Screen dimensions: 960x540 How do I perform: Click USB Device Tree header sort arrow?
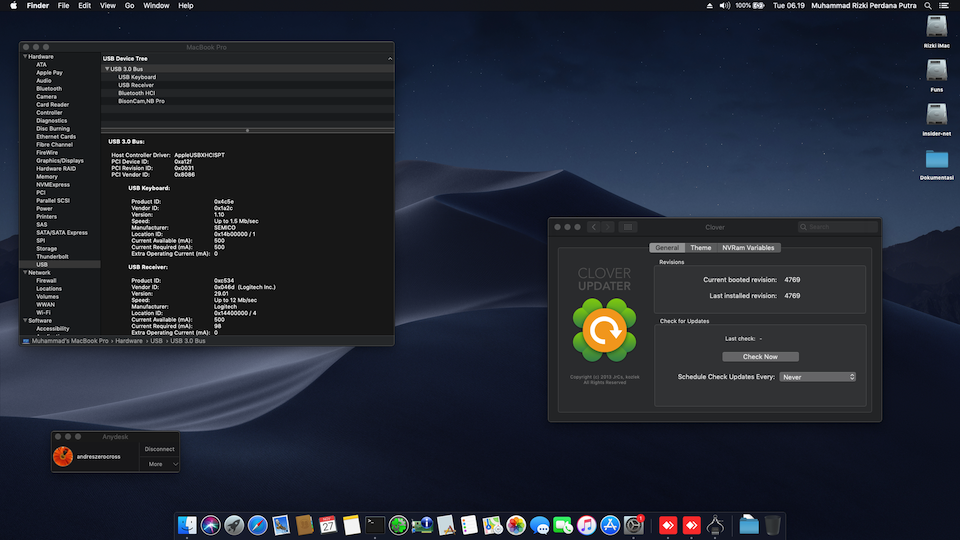coord(390,59)
